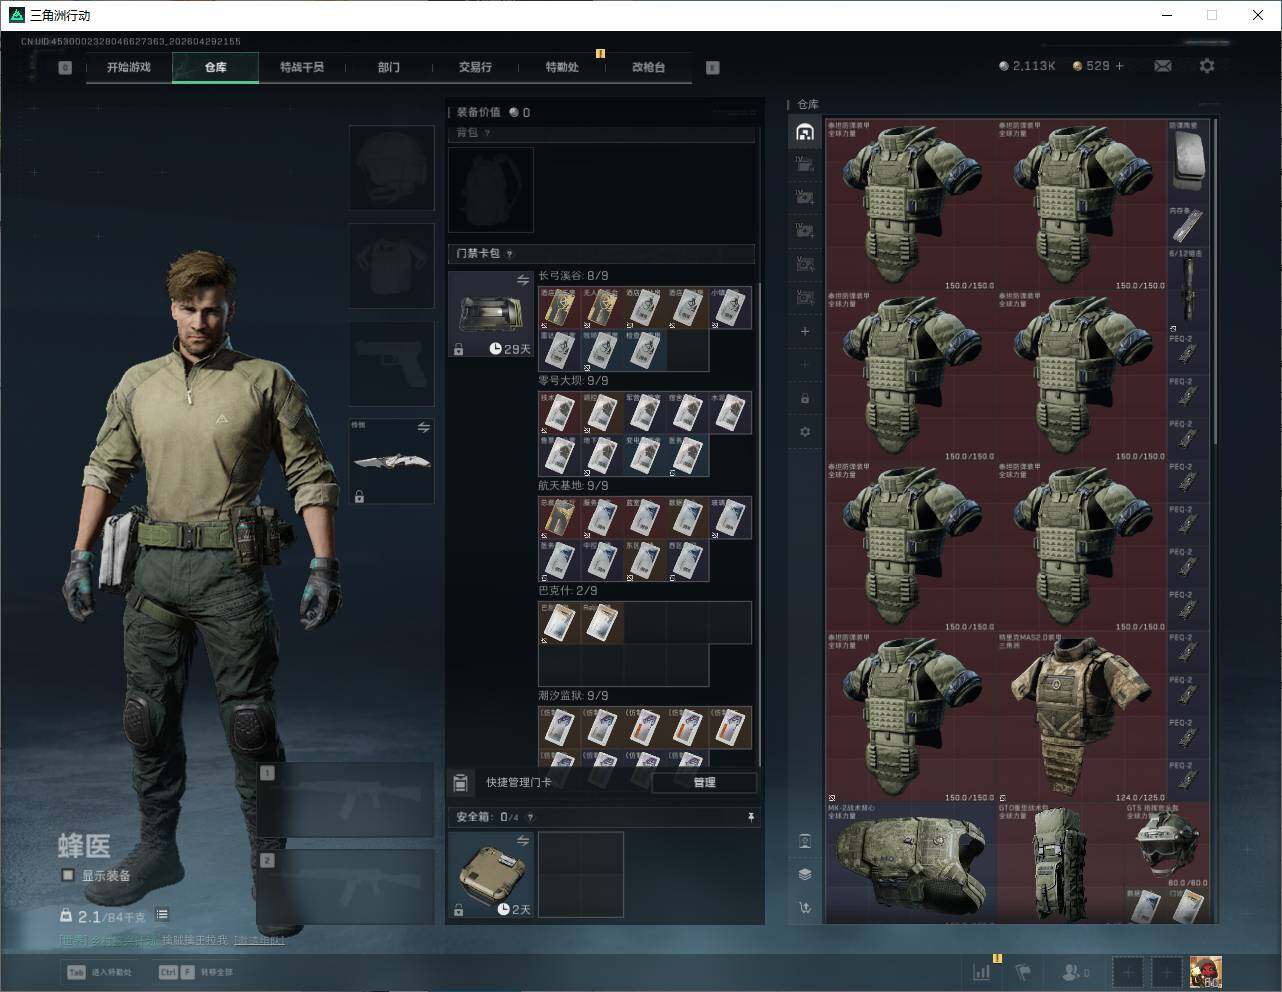Click the stash sort arrow icon
Image resolution: width=1282 pixels, height=992 pixels.
(x=805, y=908)
